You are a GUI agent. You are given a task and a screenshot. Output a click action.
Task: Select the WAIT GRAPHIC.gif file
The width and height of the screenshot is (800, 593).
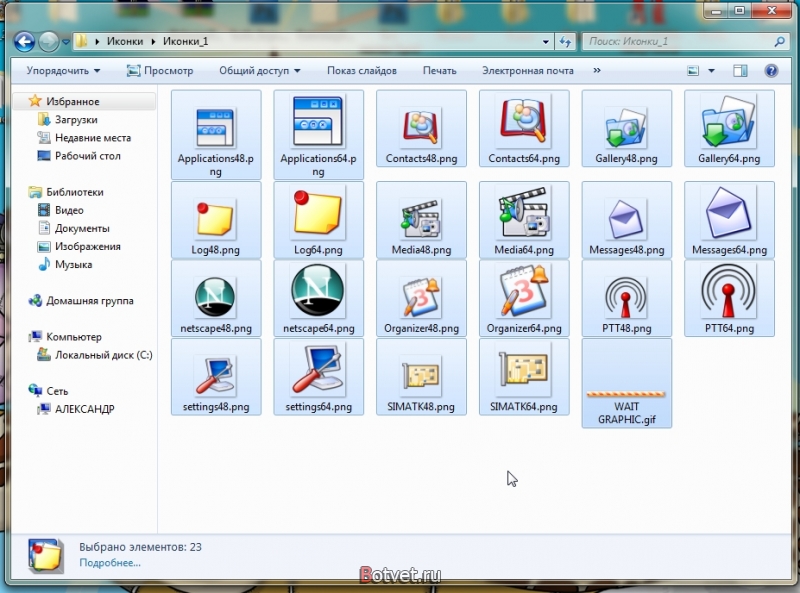626,383
